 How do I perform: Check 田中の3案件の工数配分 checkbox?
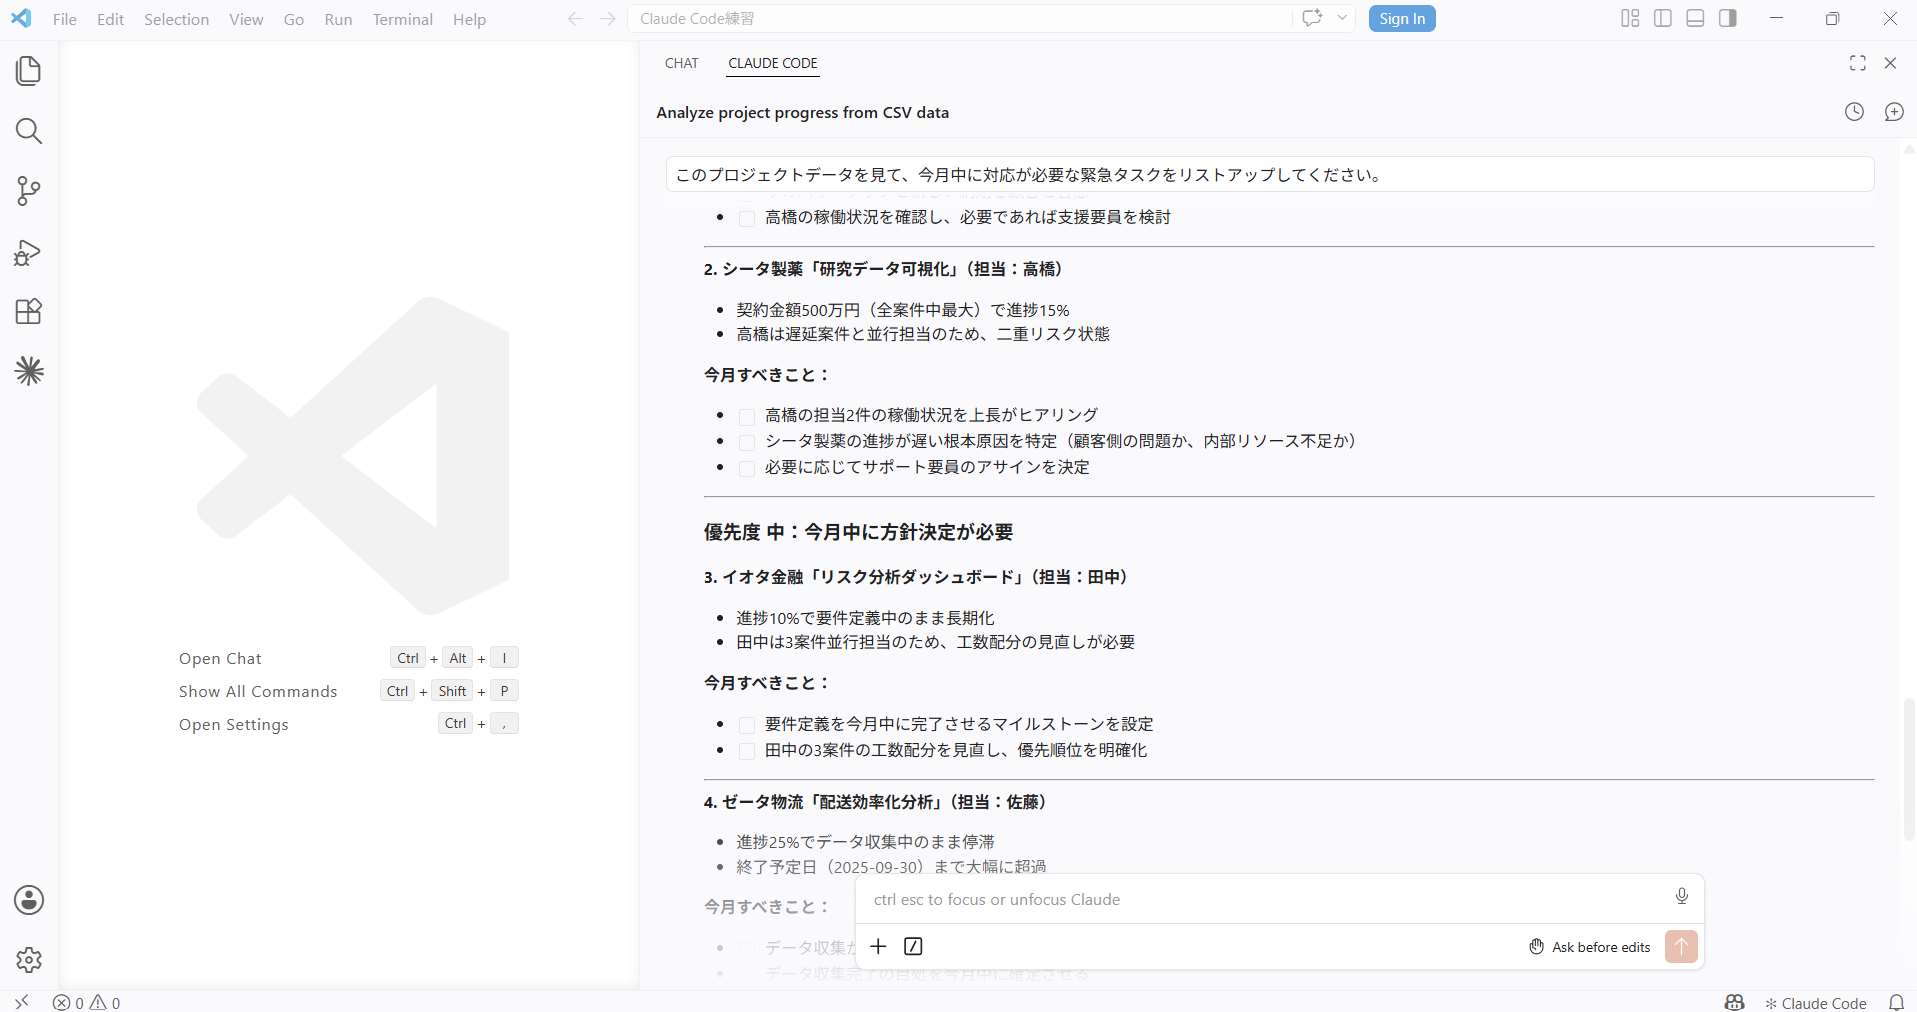[747, 751]
